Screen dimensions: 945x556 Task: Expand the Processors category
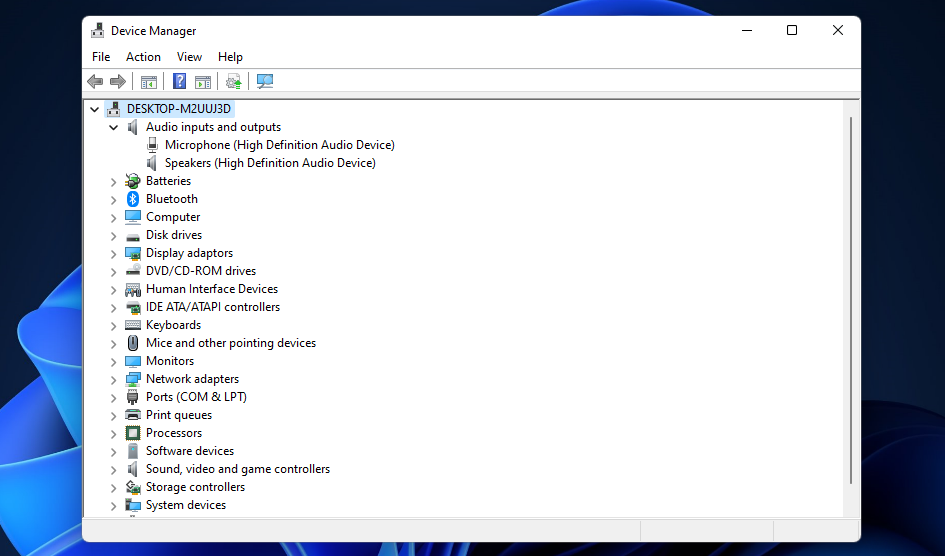113,434
